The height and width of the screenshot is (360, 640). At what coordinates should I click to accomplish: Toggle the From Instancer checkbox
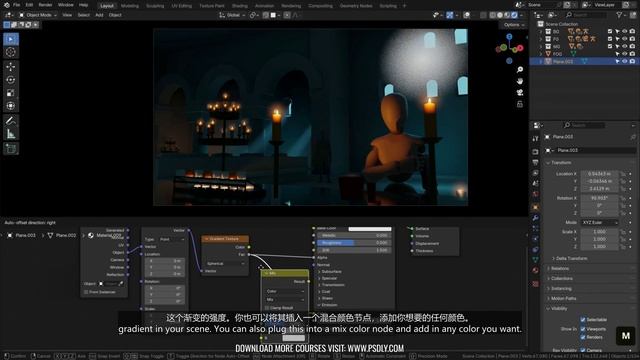pyautogui.click(x=86, y=292)
